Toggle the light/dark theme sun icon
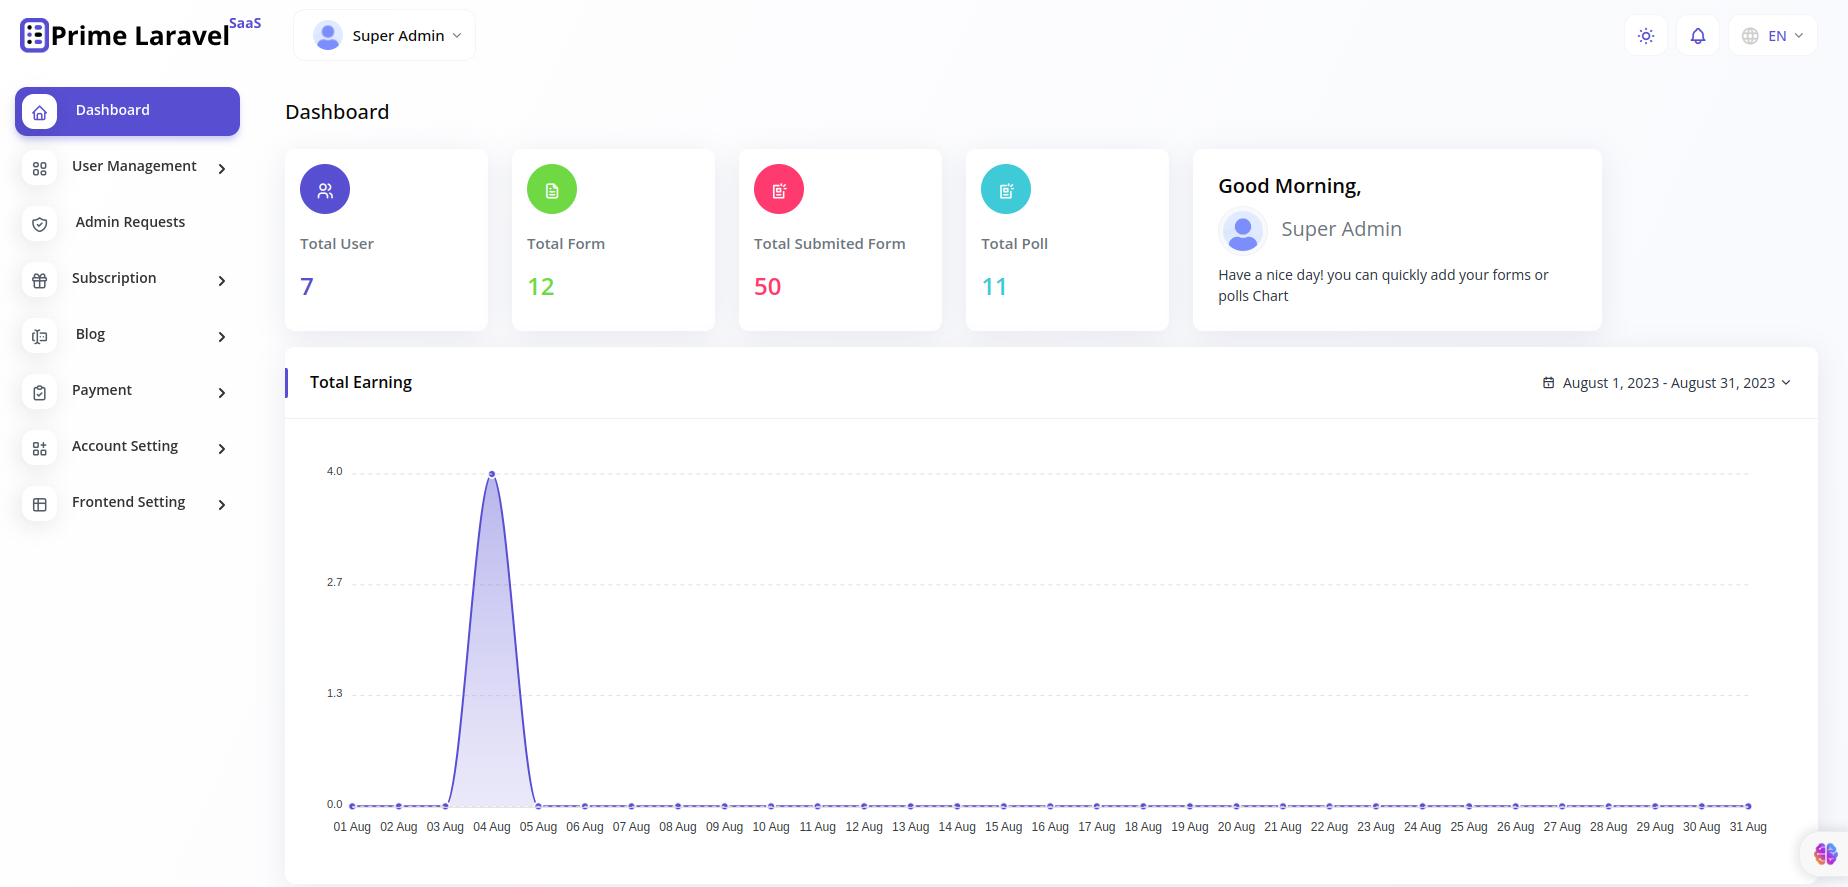 pos(1645,36)
